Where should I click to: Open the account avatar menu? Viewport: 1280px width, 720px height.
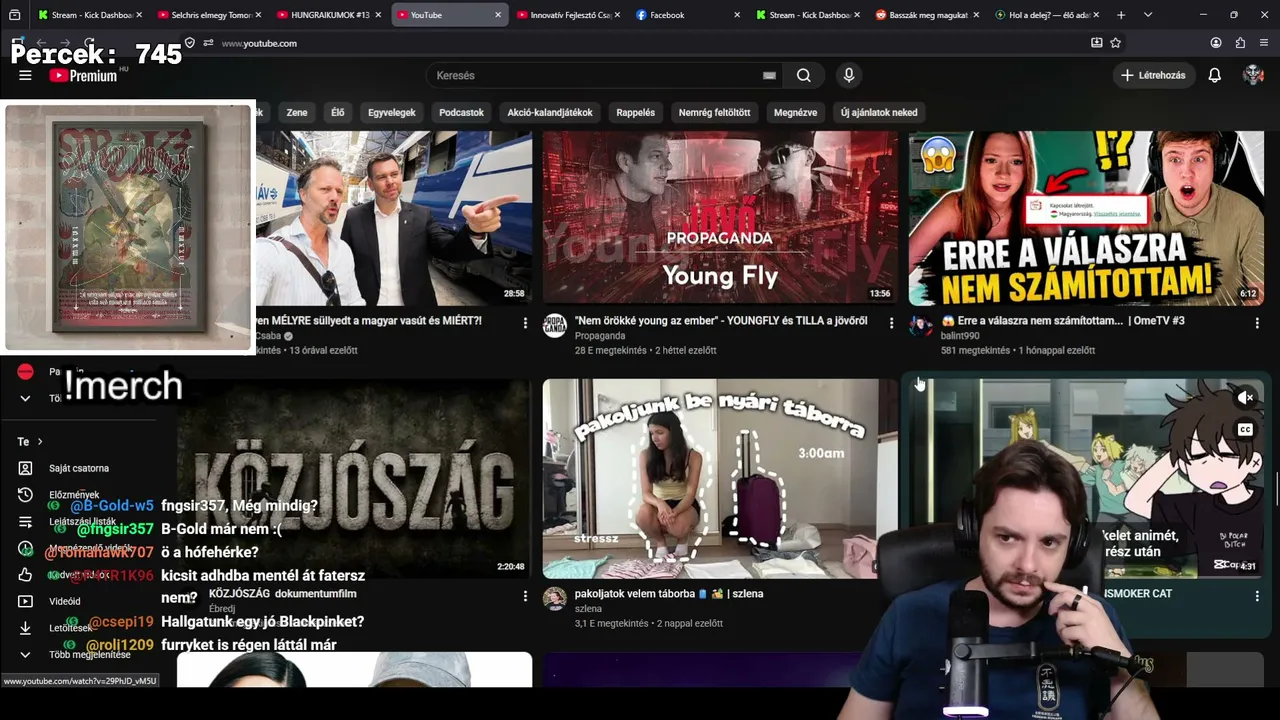coord(1253,75)
